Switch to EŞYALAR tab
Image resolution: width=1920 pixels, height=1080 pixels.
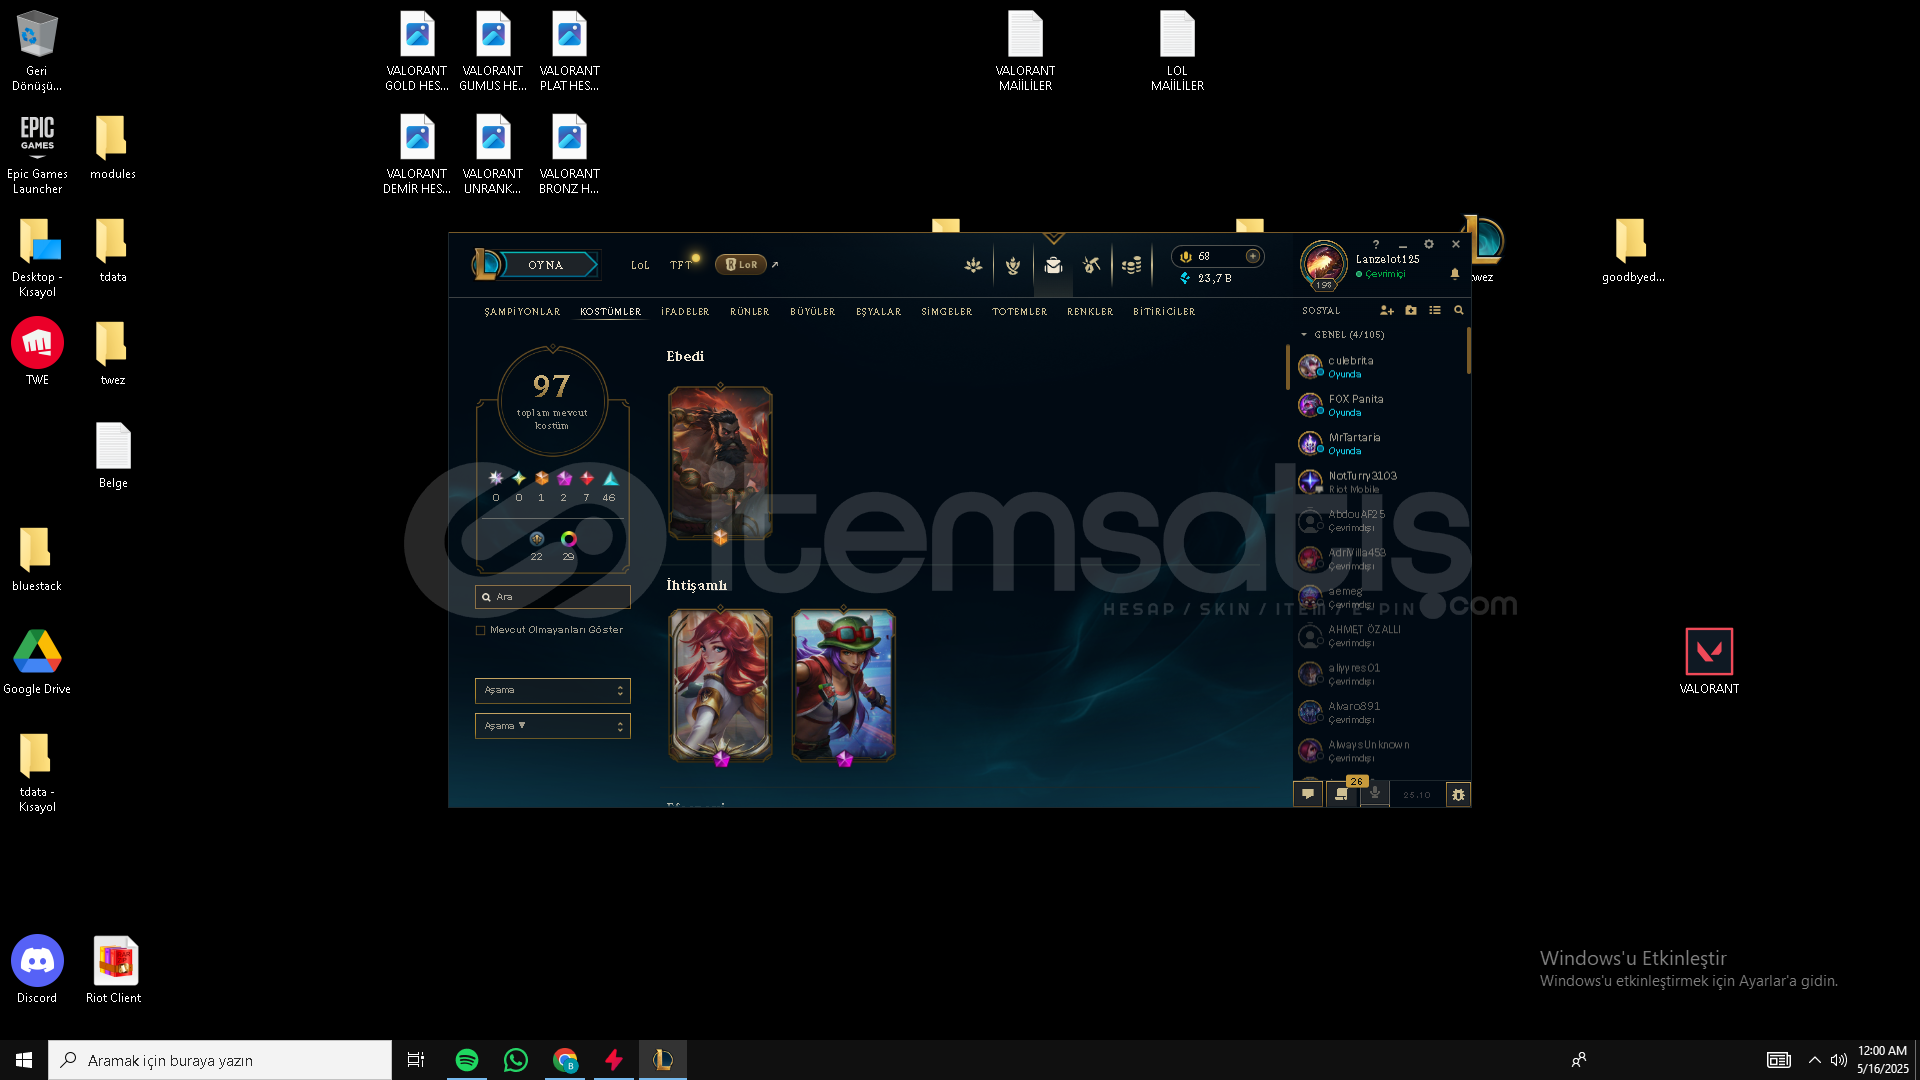pos(879,312)
